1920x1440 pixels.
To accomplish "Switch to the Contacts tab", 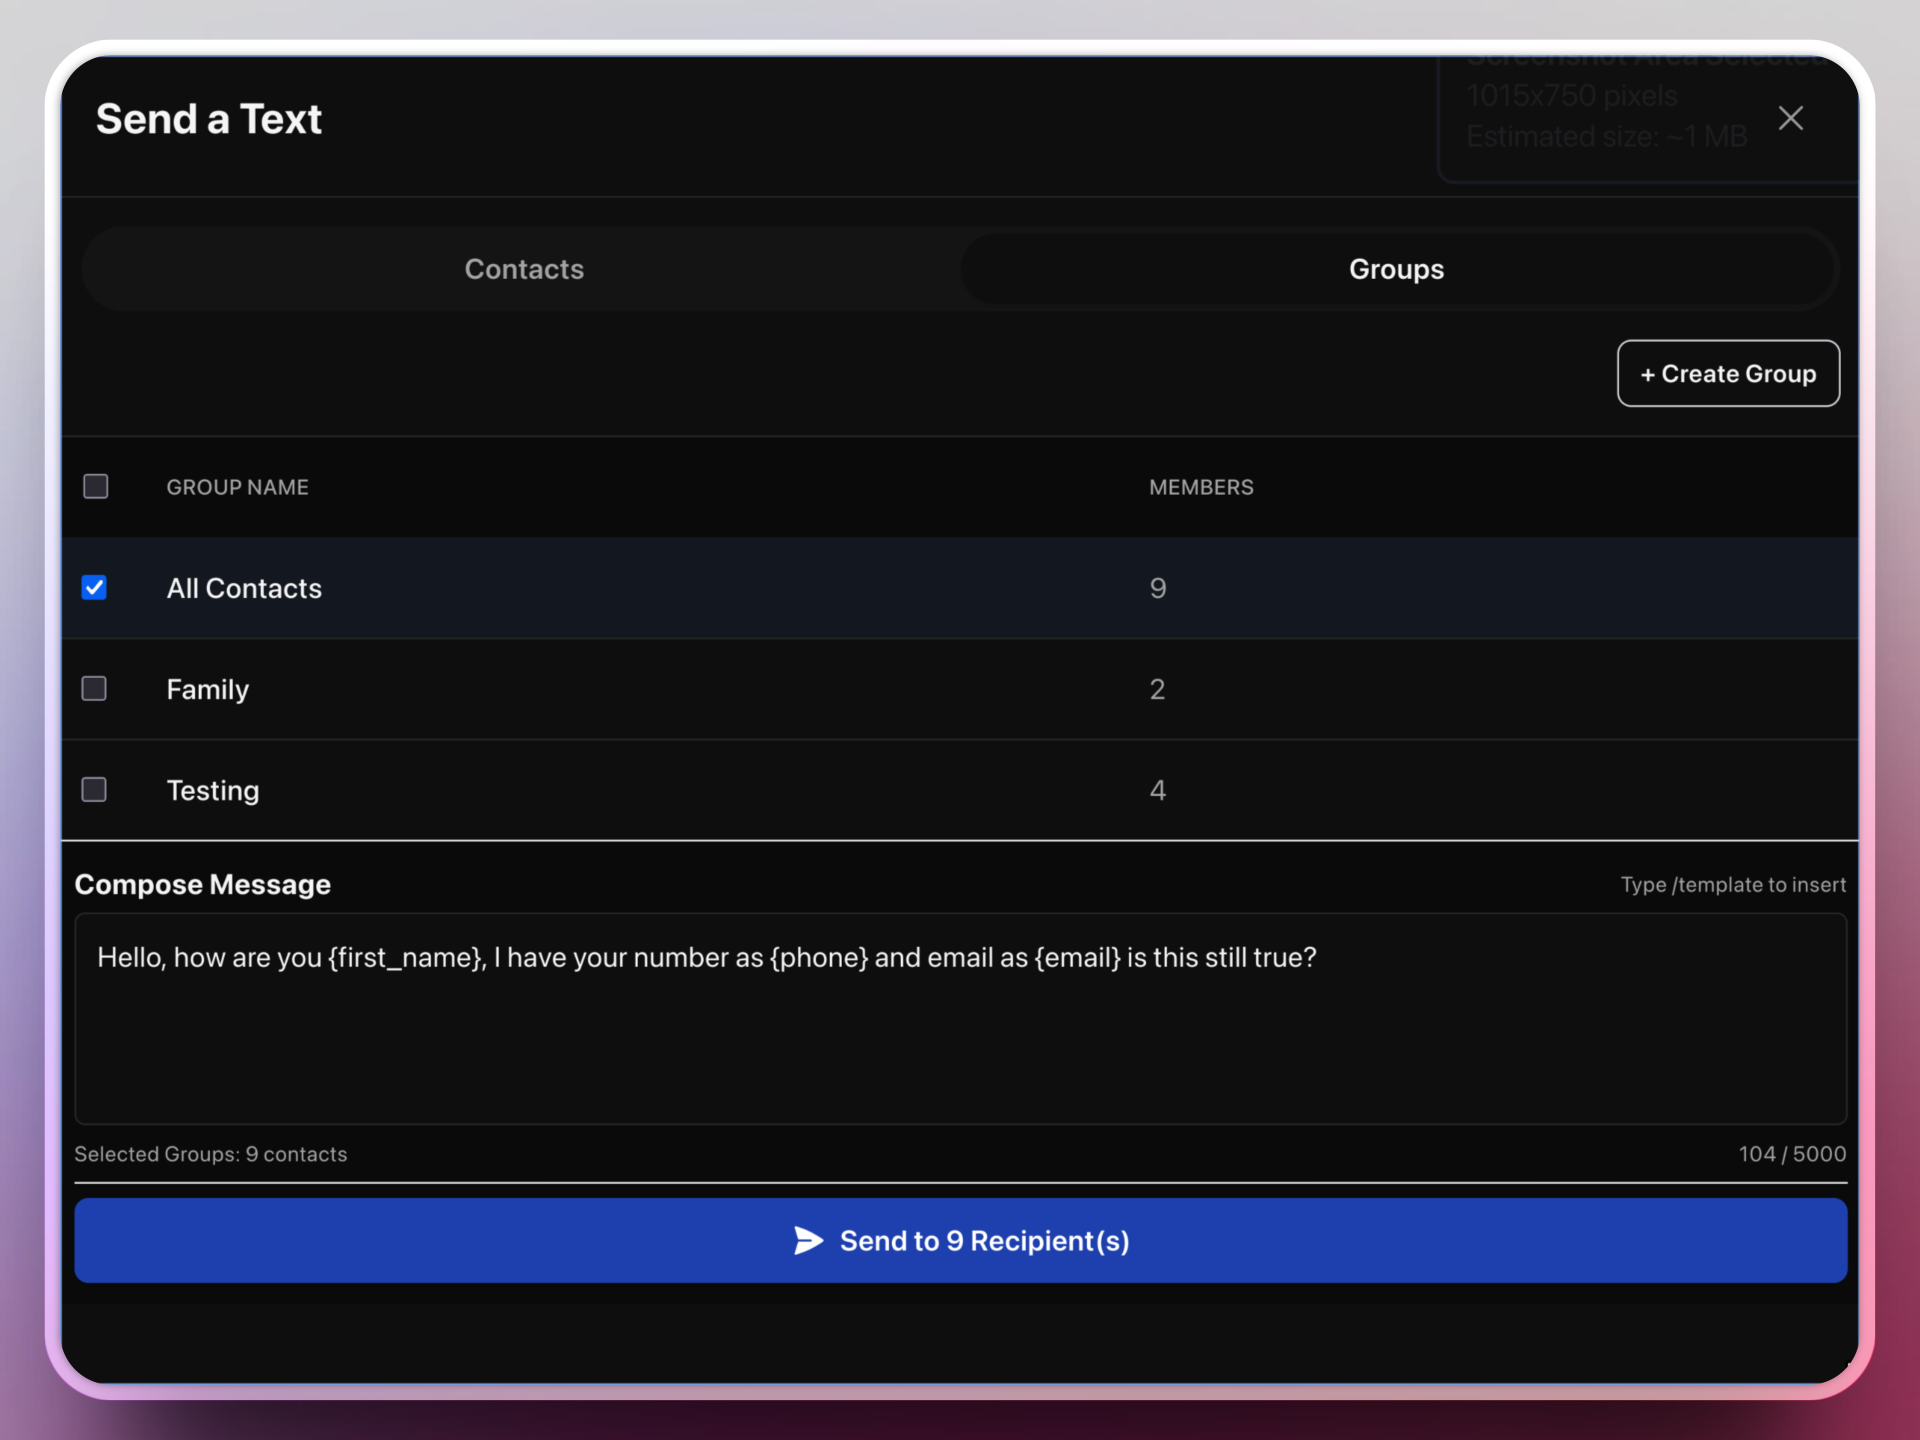I will tap(523, 269).
